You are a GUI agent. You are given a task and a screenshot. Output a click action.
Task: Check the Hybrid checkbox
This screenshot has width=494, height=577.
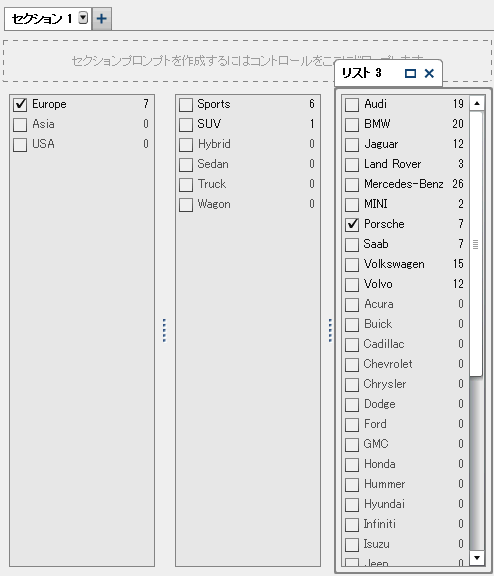(186, 144)
